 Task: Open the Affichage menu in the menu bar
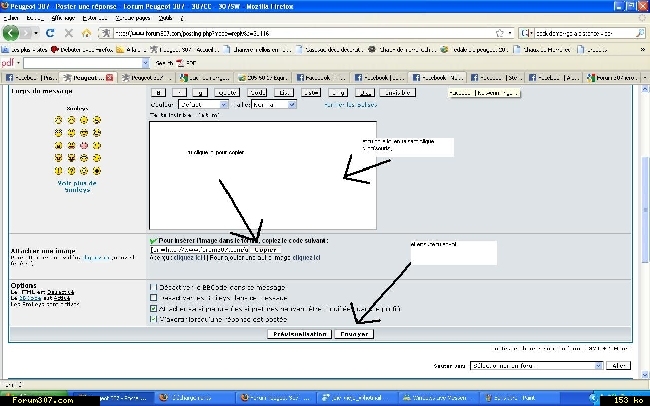click(65, 18)
